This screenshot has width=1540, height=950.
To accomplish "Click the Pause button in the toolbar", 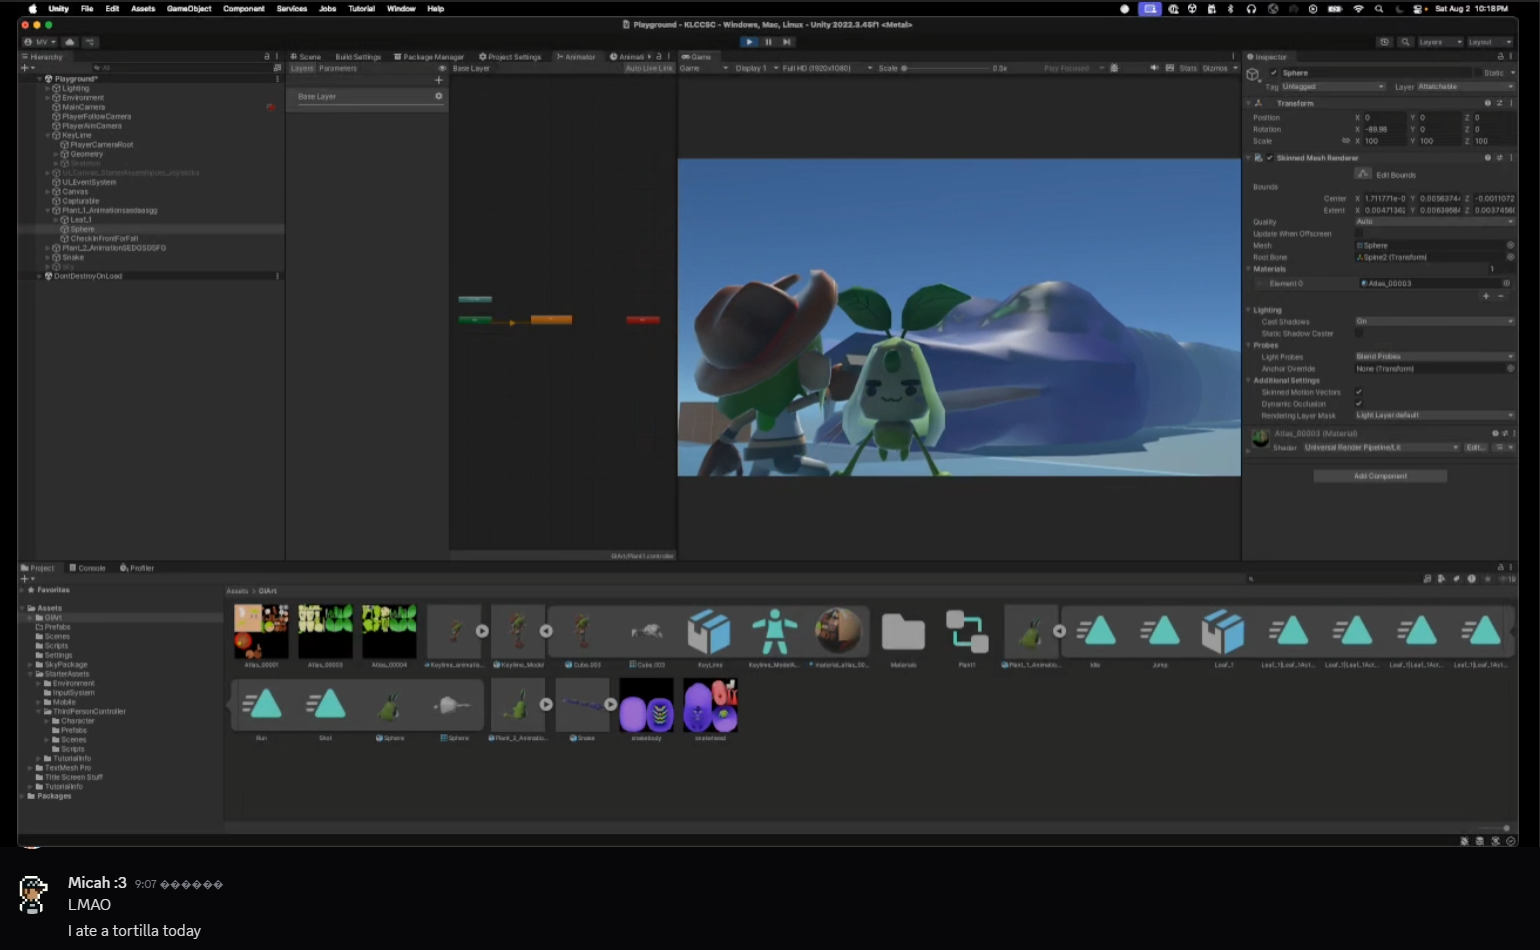I will 768,42.
